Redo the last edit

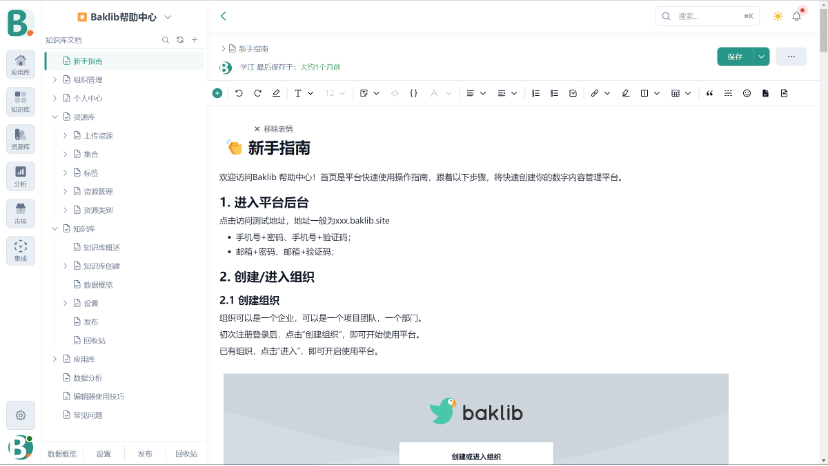click(257, 93)
